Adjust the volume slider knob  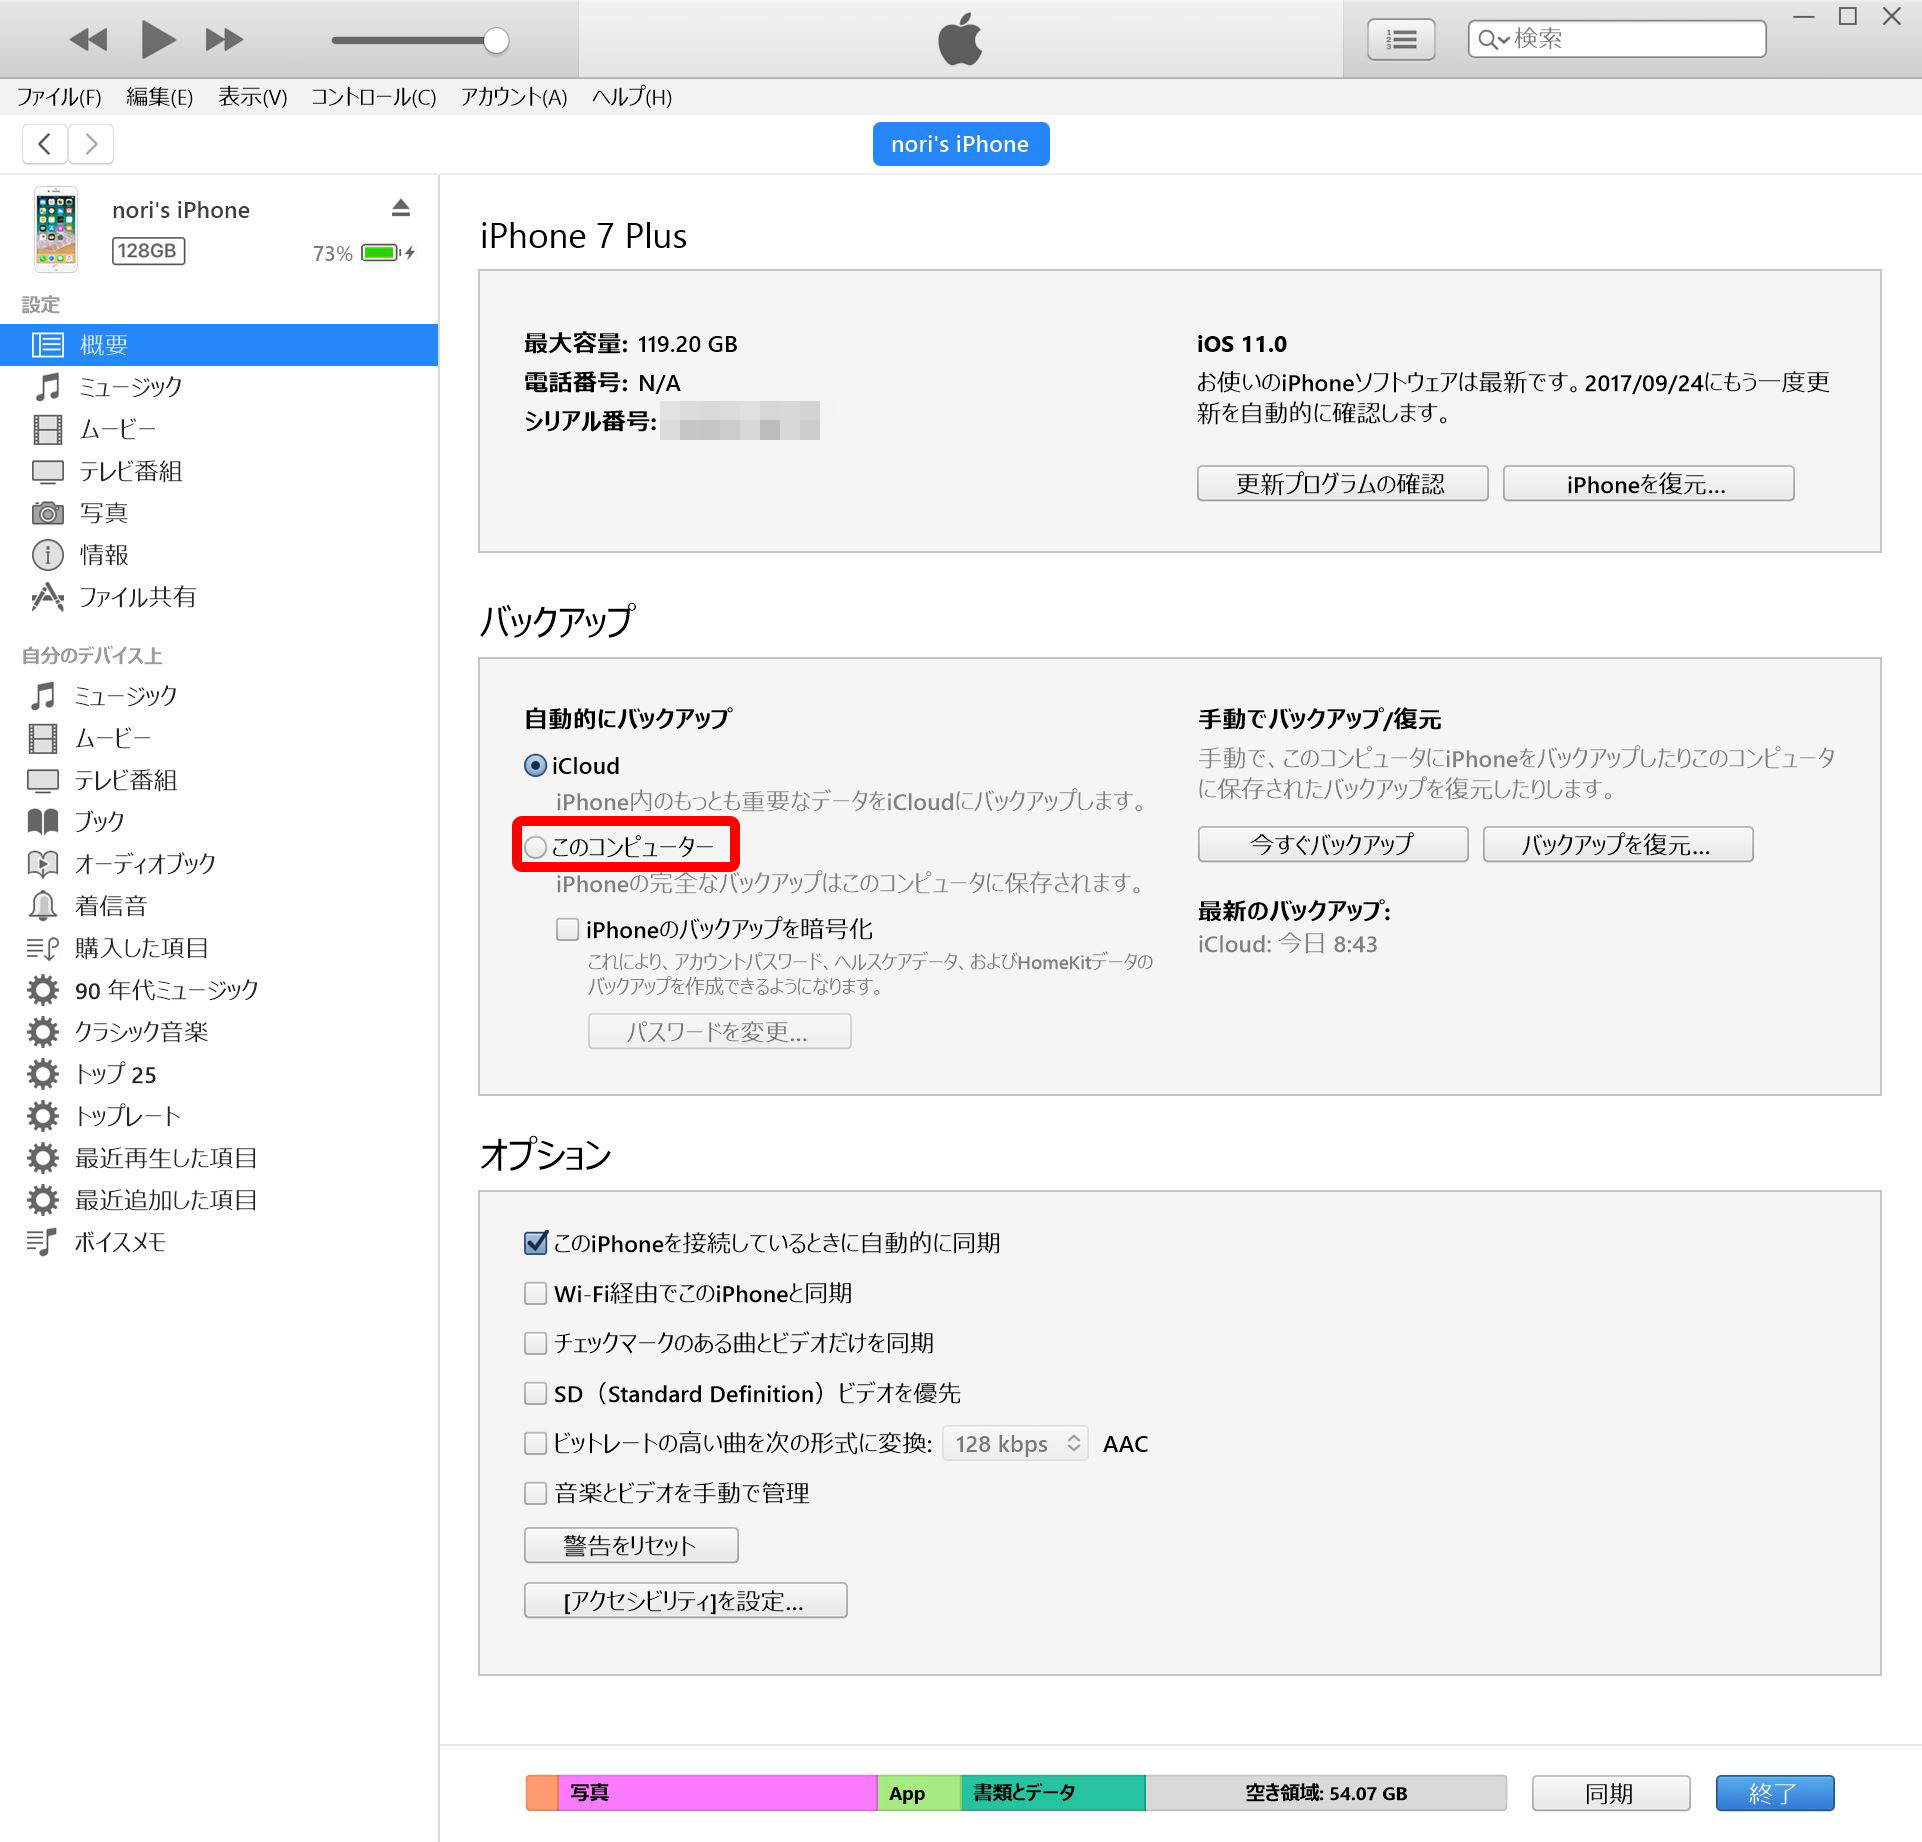tap(496, 40)
